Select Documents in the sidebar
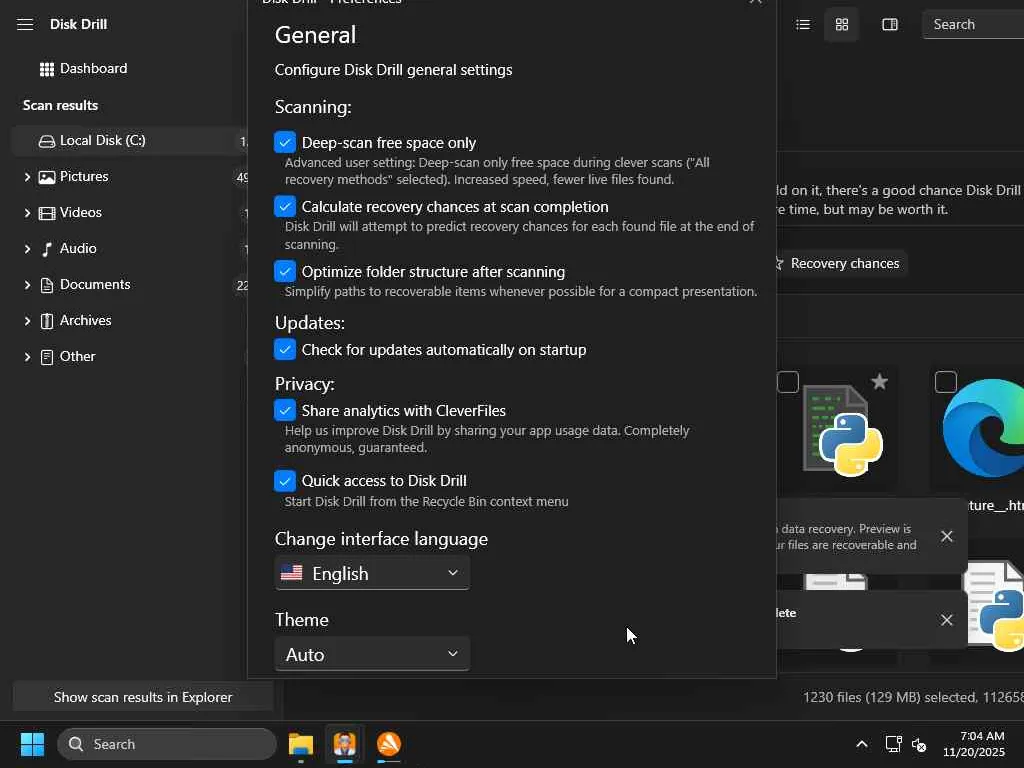Screen dimensions: 1024x768 (95, 284)
